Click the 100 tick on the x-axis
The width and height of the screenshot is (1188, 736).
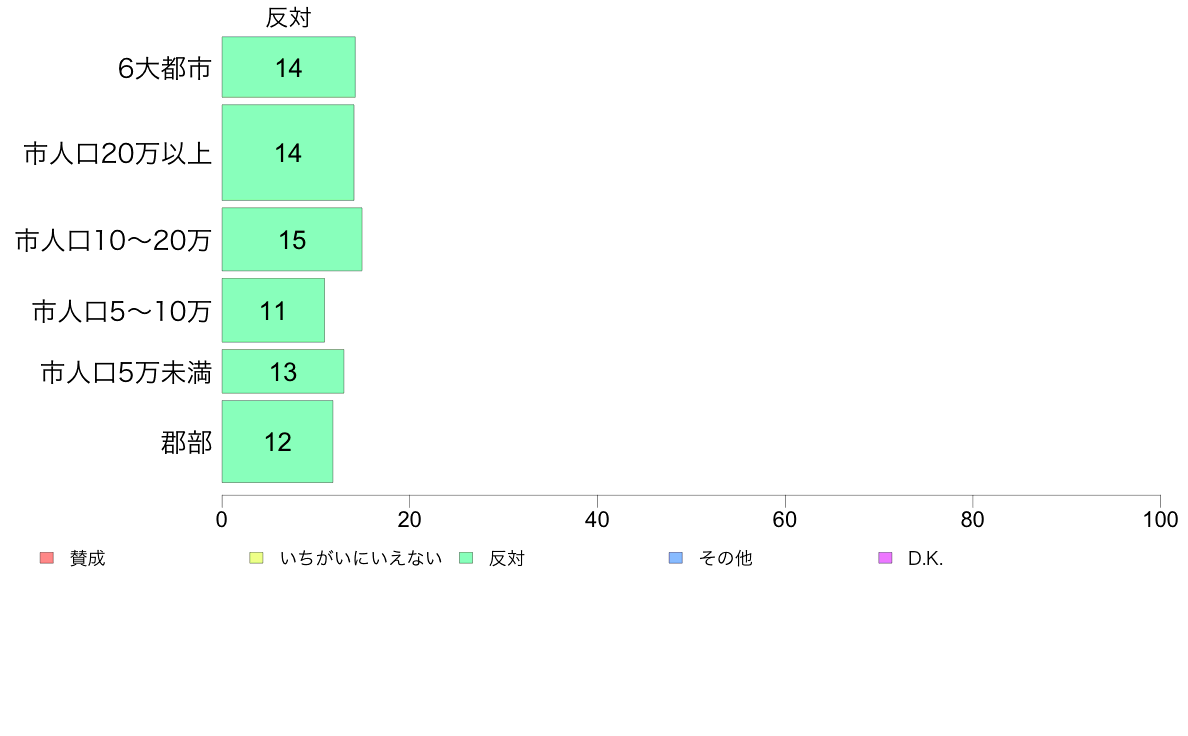point(1160,519)
